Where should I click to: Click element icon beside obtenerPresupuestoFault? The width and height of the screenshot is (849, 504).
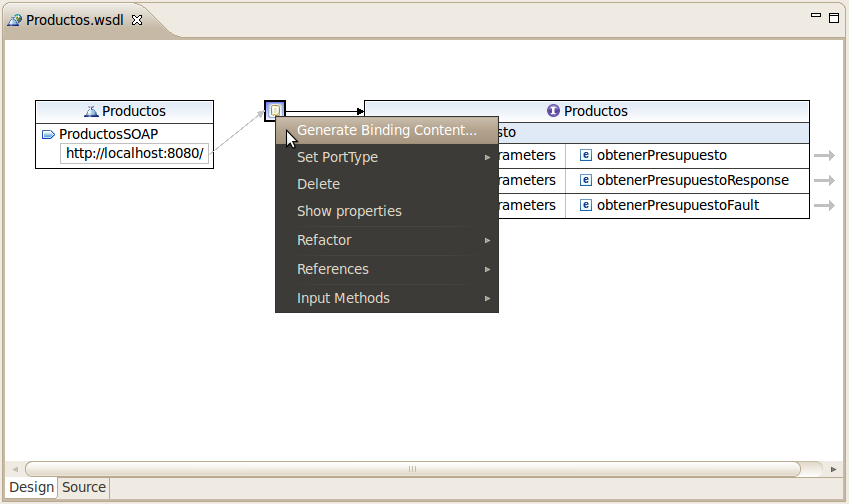pyautogui.click(x=585, y=205)
